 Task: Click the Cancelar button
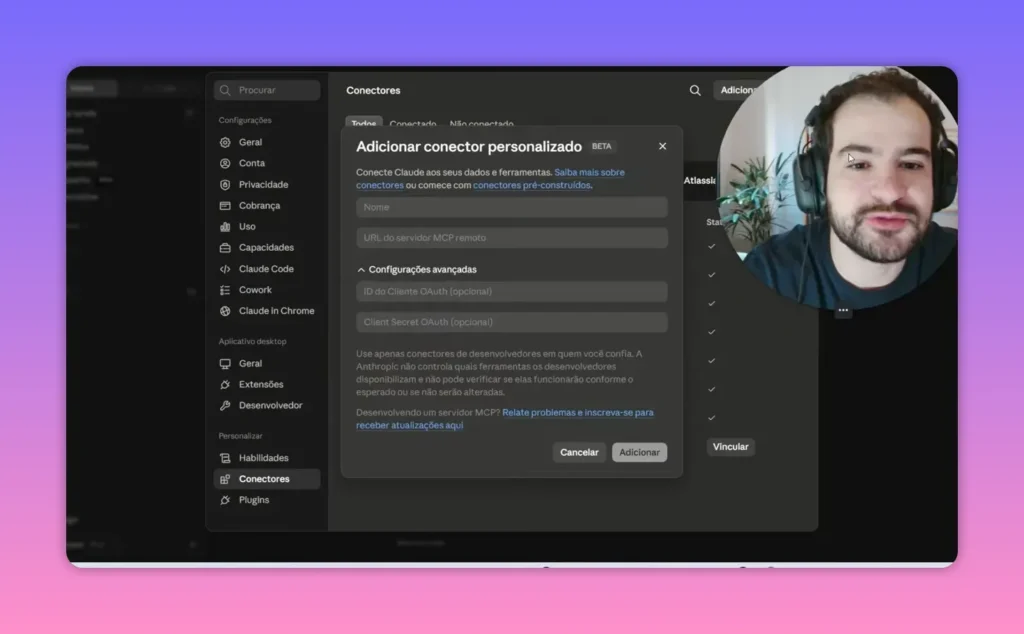pos(579,452)
